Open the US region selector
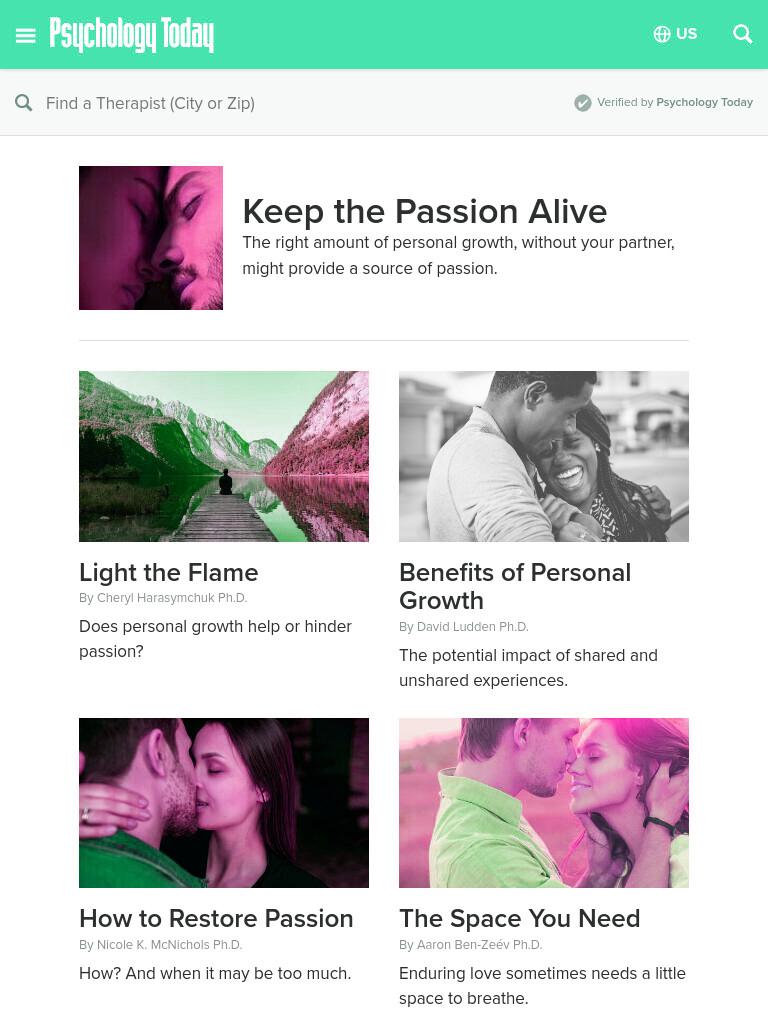The image size is (768, 1024). coord(675,34)
